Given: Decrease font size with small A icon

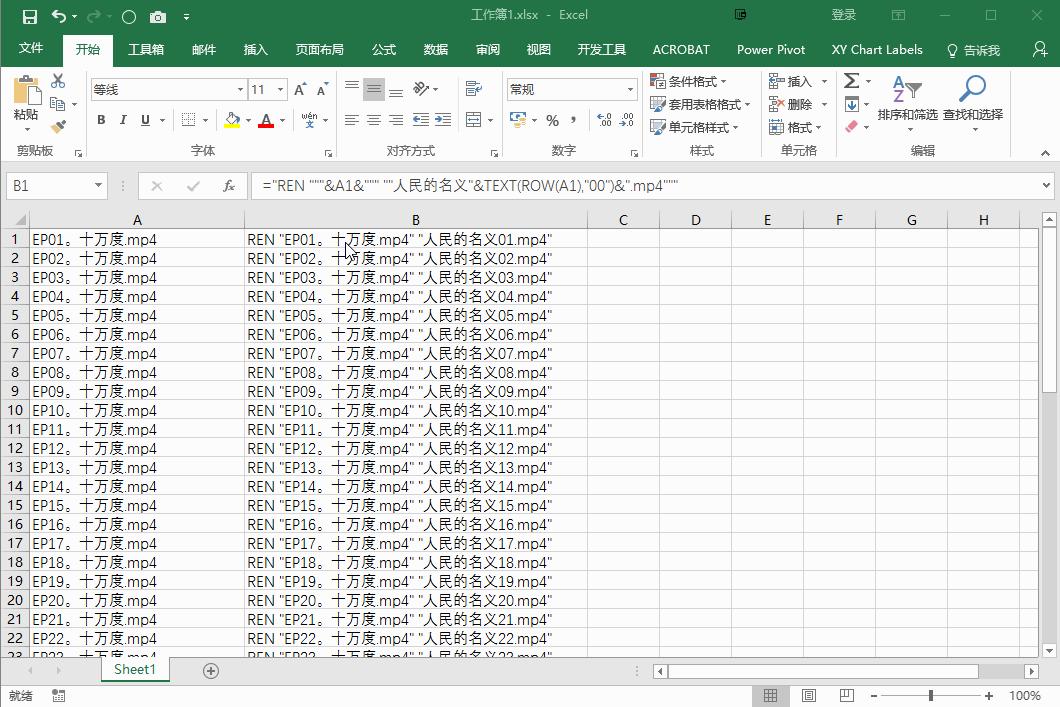Looking at the screenshot, I should [322, 89].
